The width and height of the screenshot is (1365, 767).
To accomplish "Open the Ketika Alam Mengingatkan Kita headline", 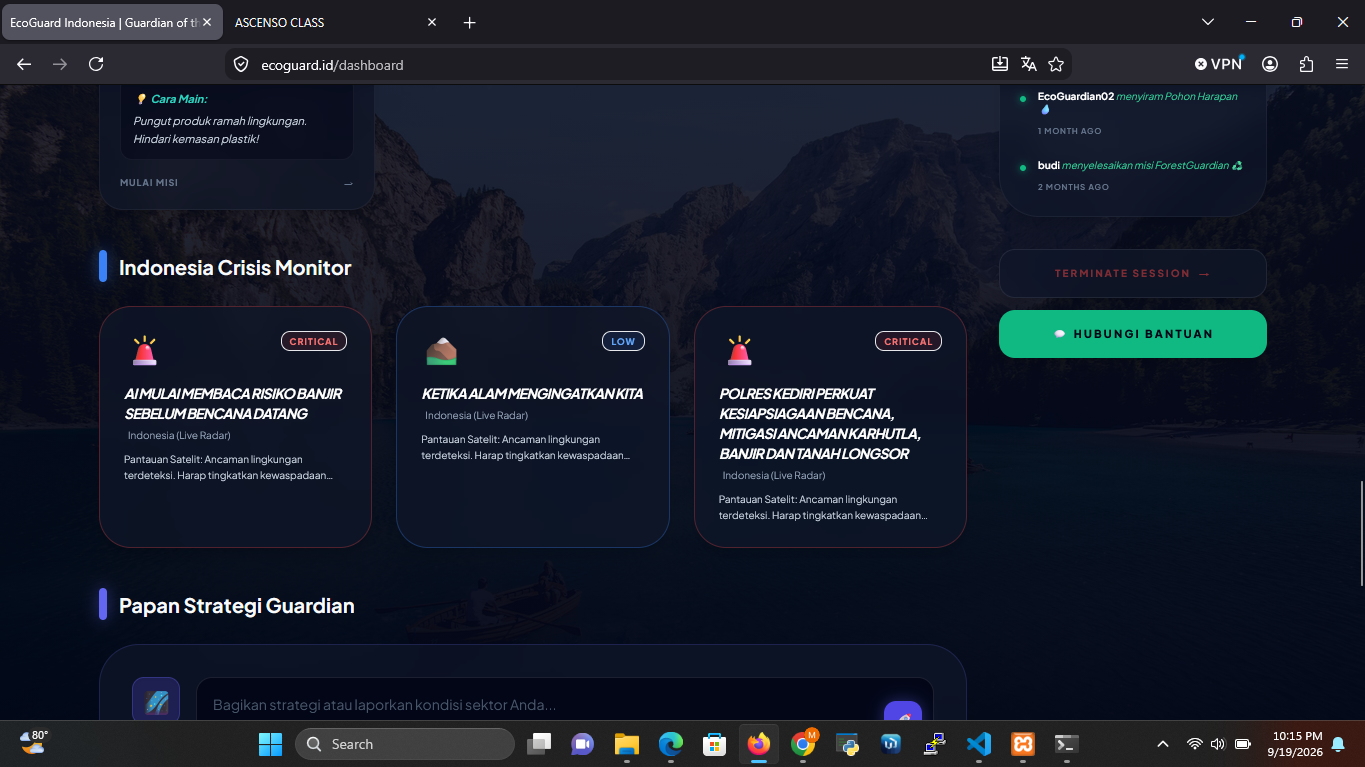I will point(532,394).
